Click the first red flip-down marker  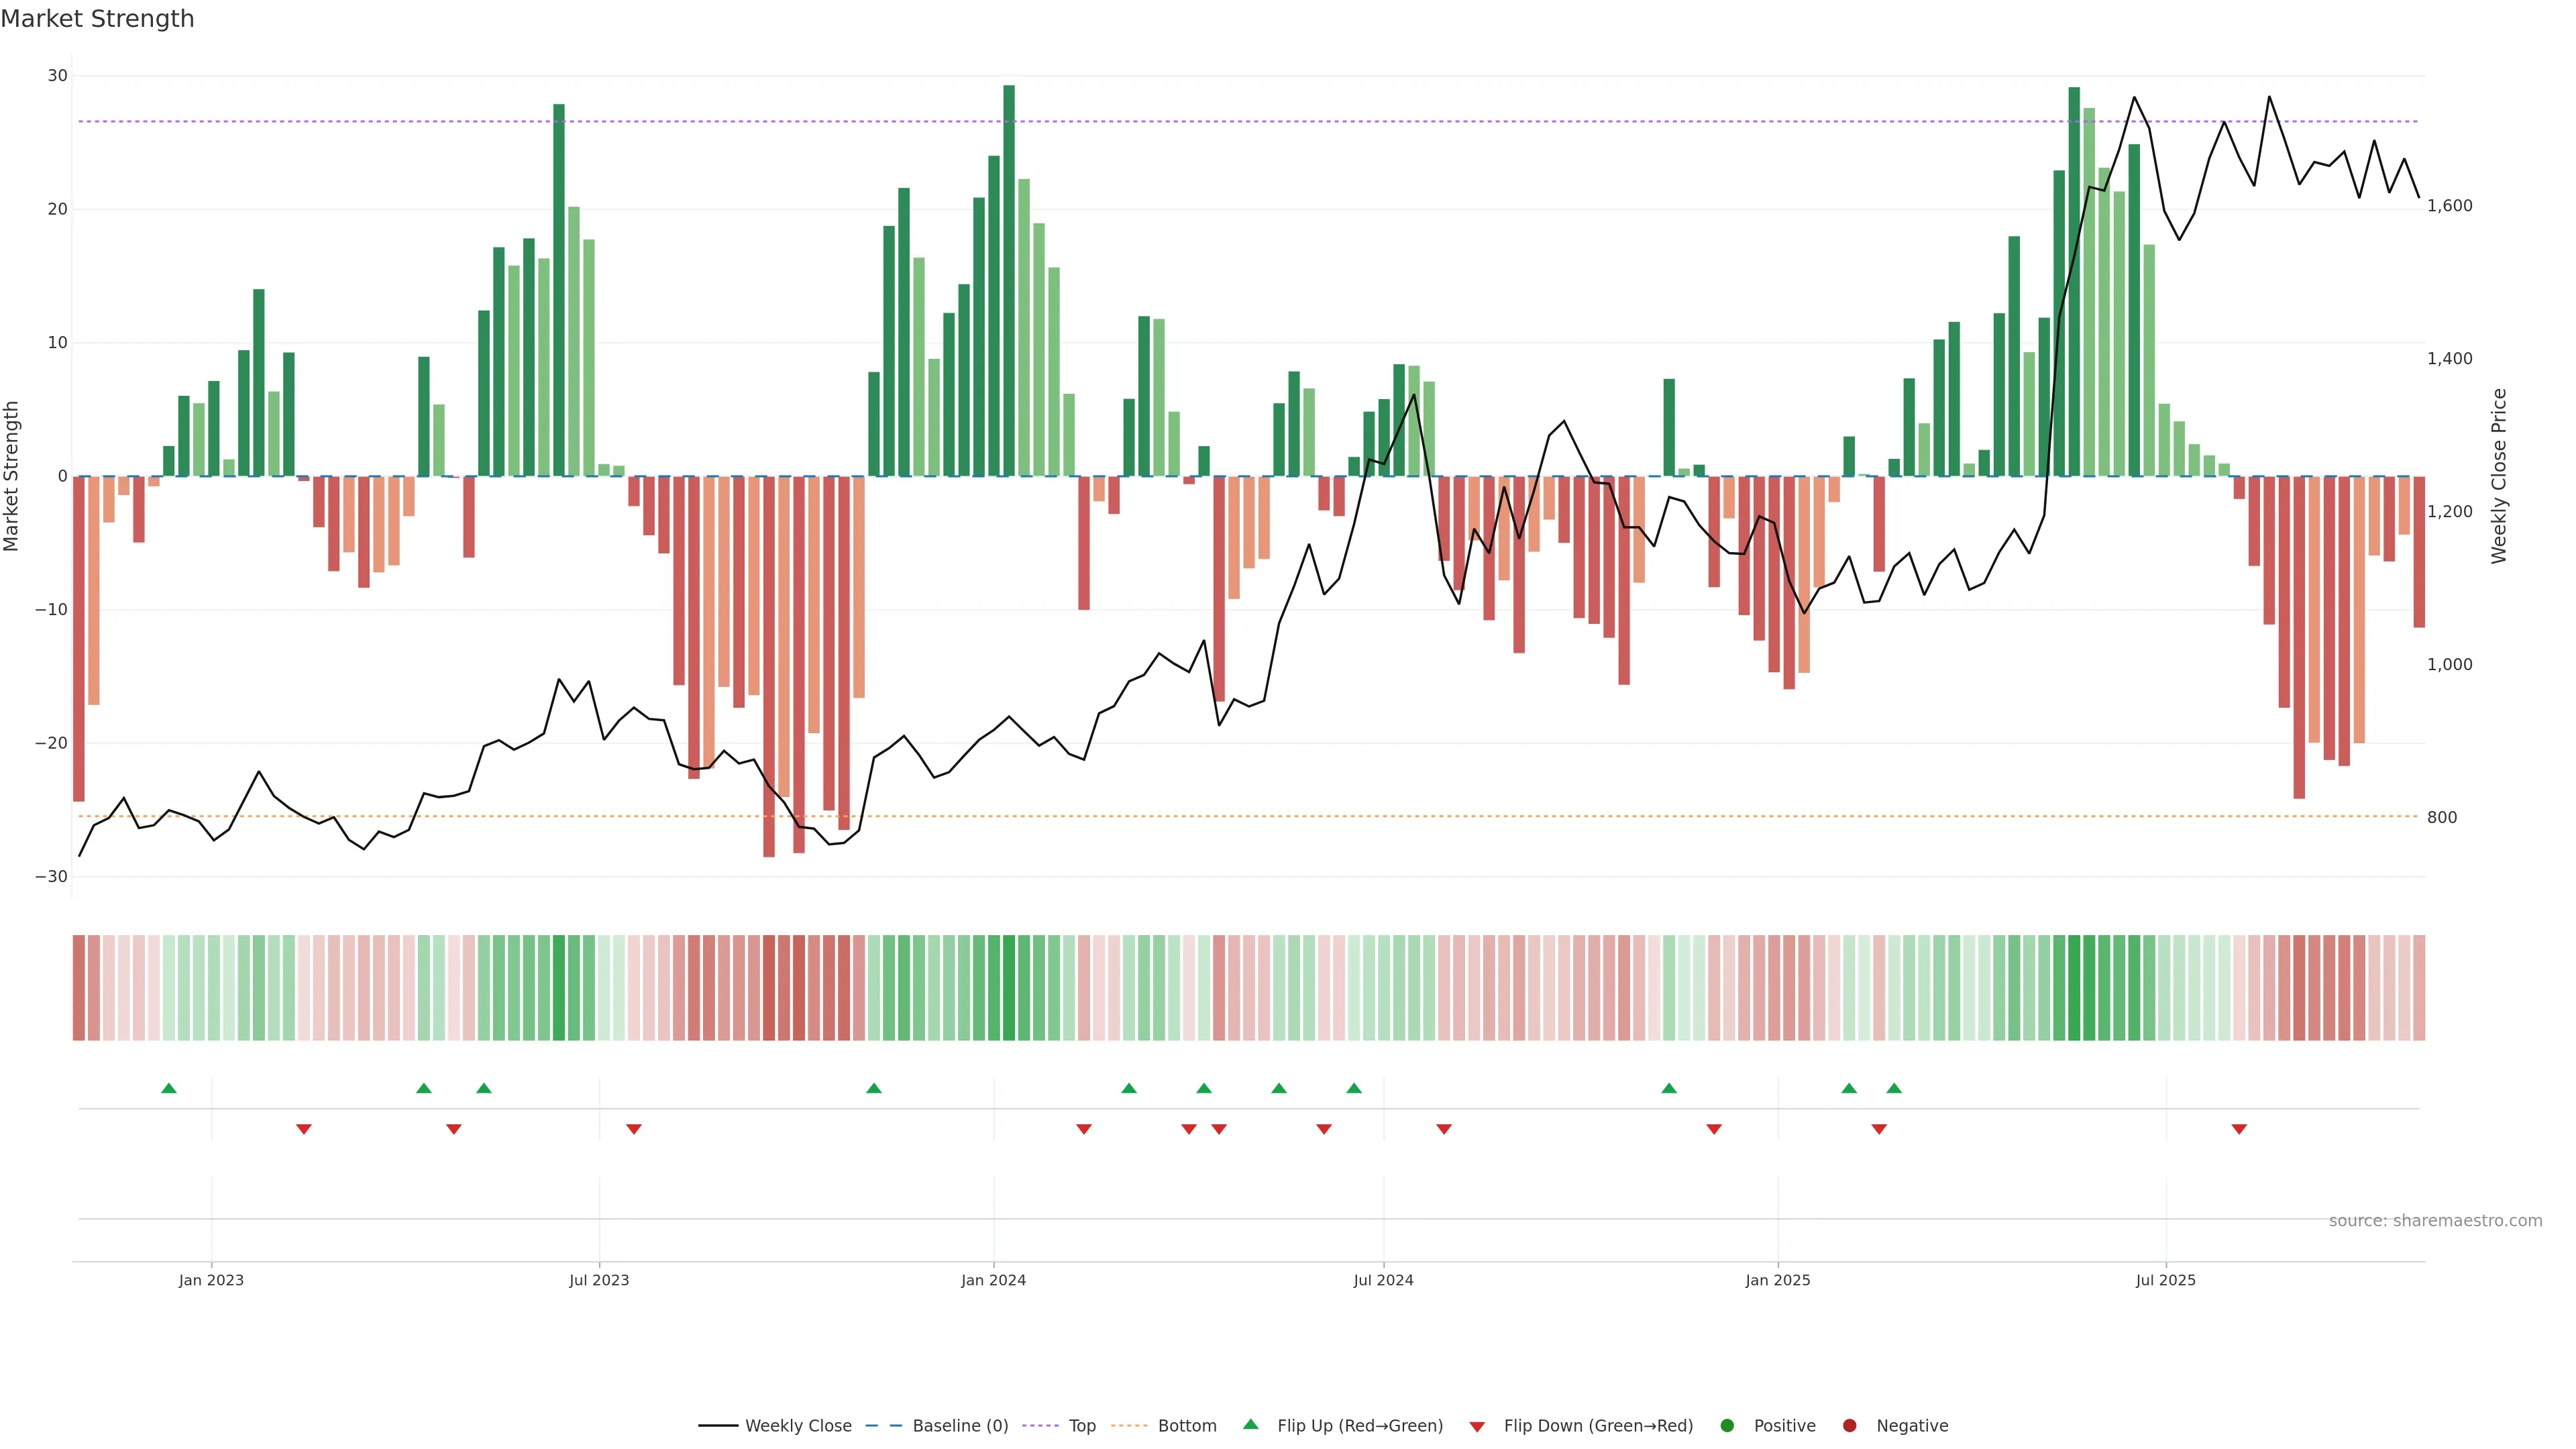click(x=304, y=1129)
